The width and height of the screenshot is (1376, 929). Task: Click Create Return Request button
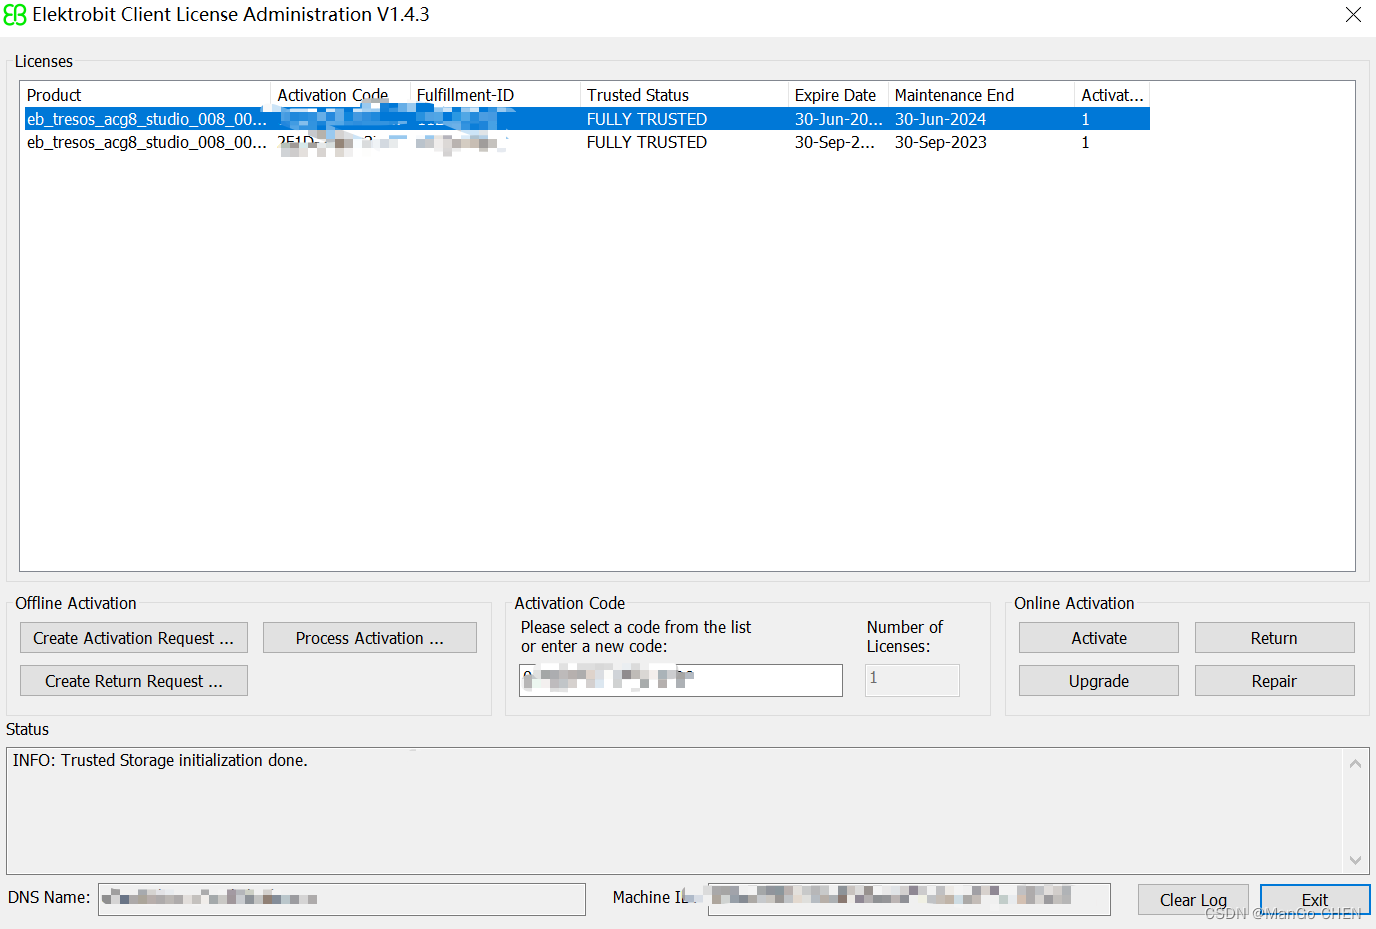click(x=134, y=681)
